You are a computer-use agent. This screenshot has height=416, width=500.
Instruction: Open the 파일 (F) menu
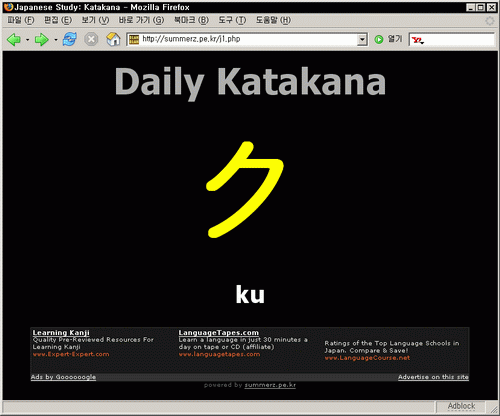click(x=21, y=20)
